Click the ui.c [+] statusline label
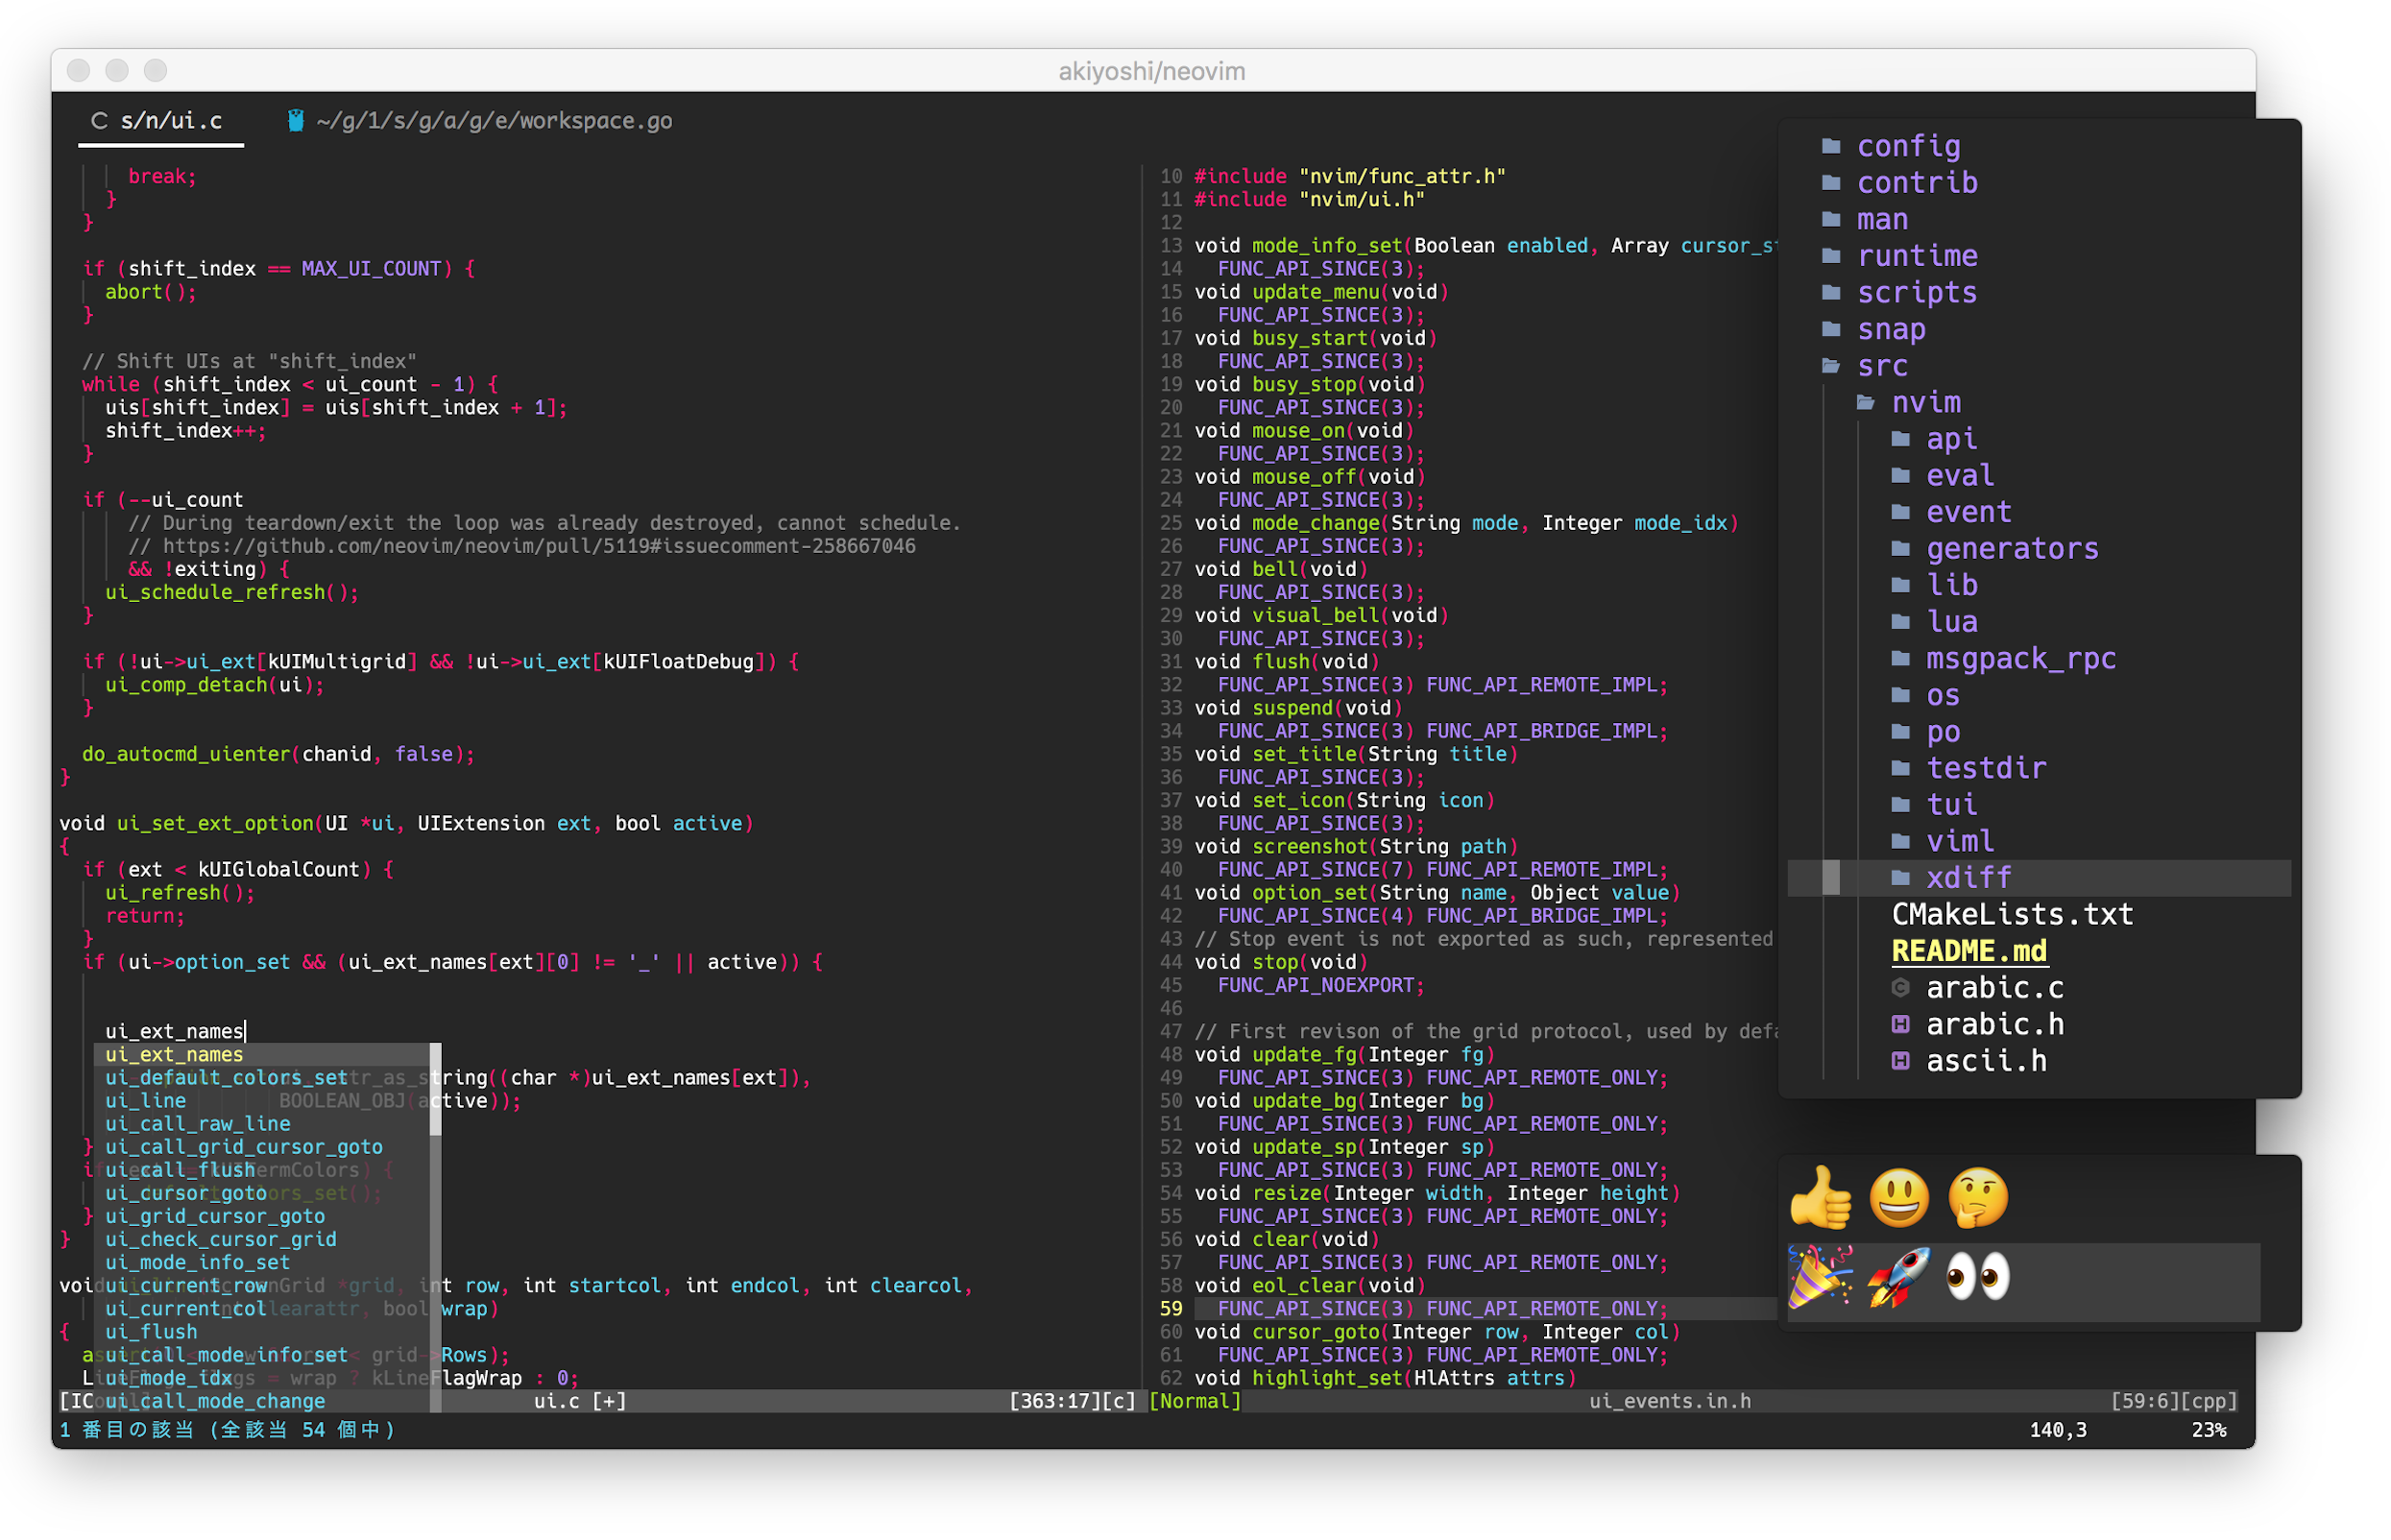This screenshot has width=2391, height=1540. coord(581,1402)
